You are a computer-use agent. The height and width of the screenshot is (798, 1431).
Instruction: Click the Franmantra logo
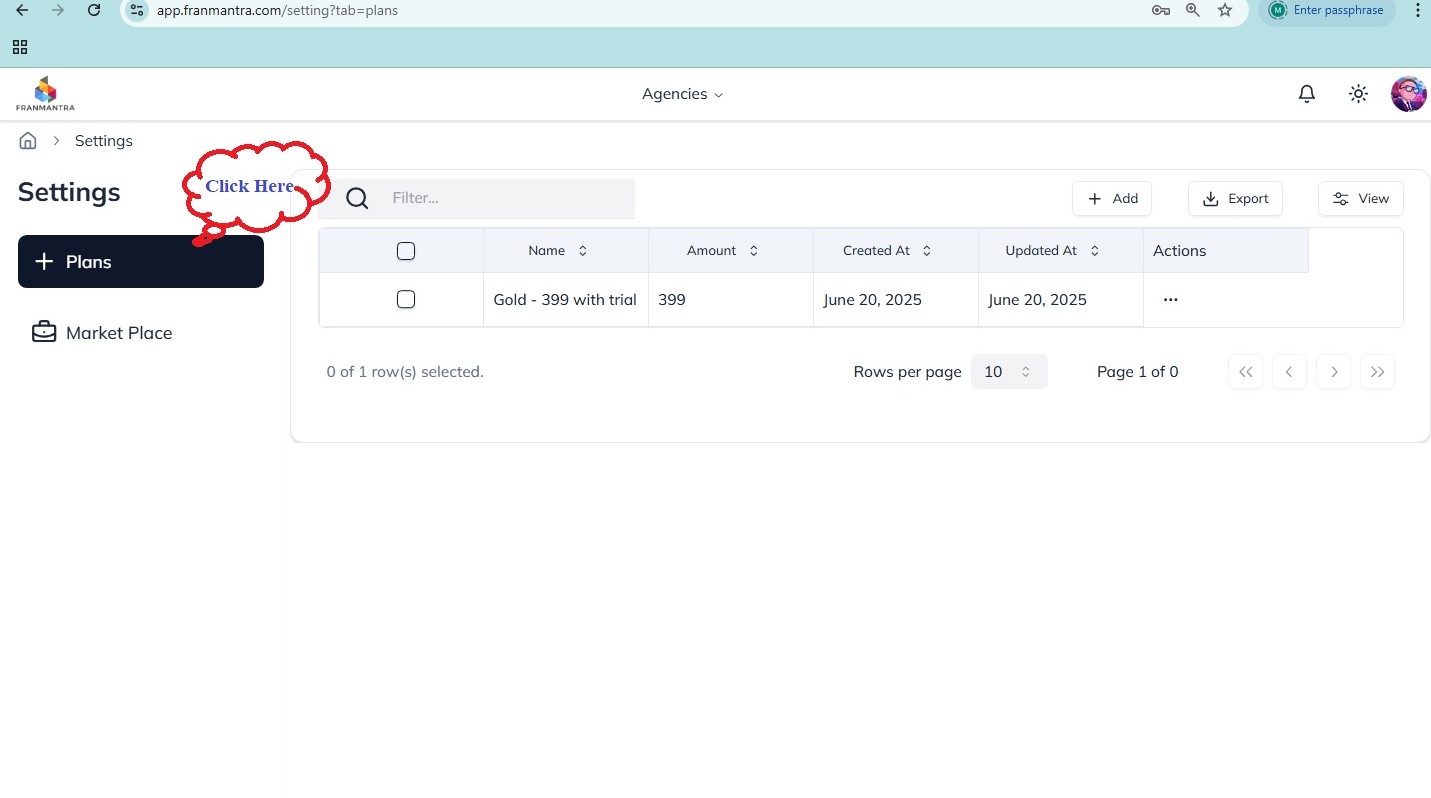tap(45, 93)
